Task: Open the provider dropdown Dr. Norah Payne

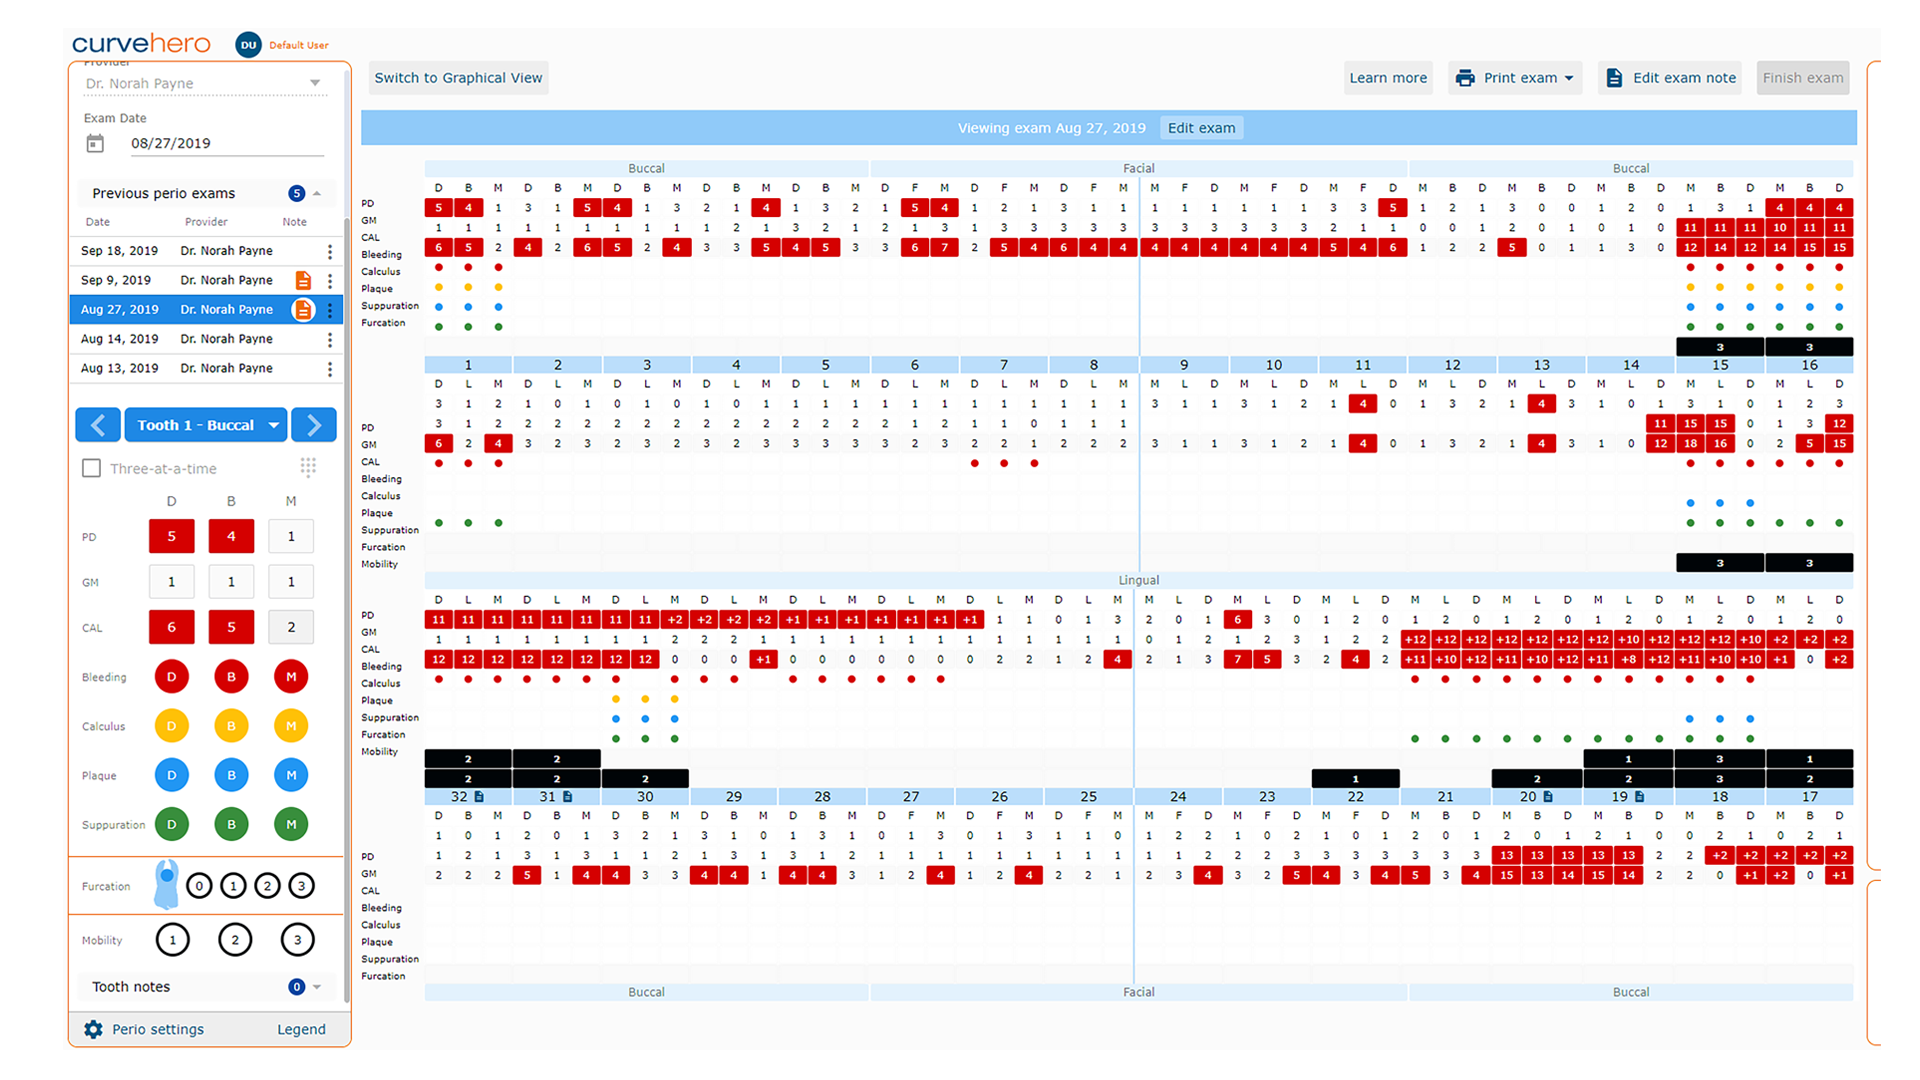Action: click(204, 83)
